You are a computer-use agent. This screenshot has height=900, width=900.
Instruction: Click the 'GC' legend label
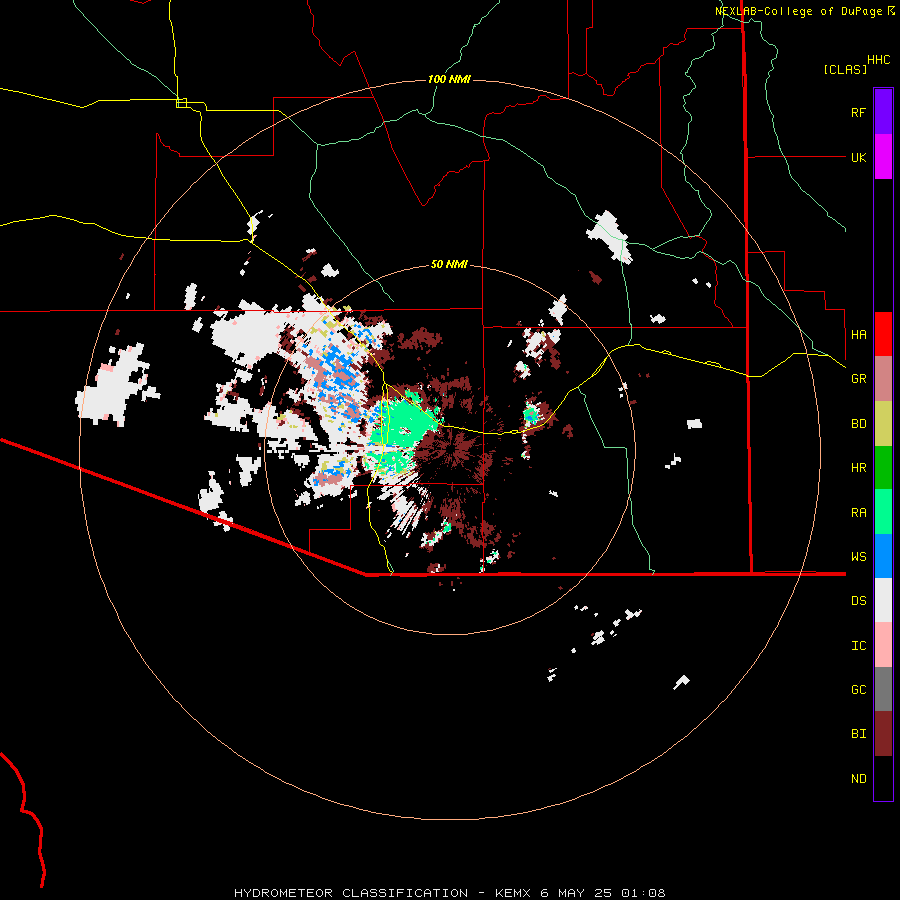pos(858,689)
